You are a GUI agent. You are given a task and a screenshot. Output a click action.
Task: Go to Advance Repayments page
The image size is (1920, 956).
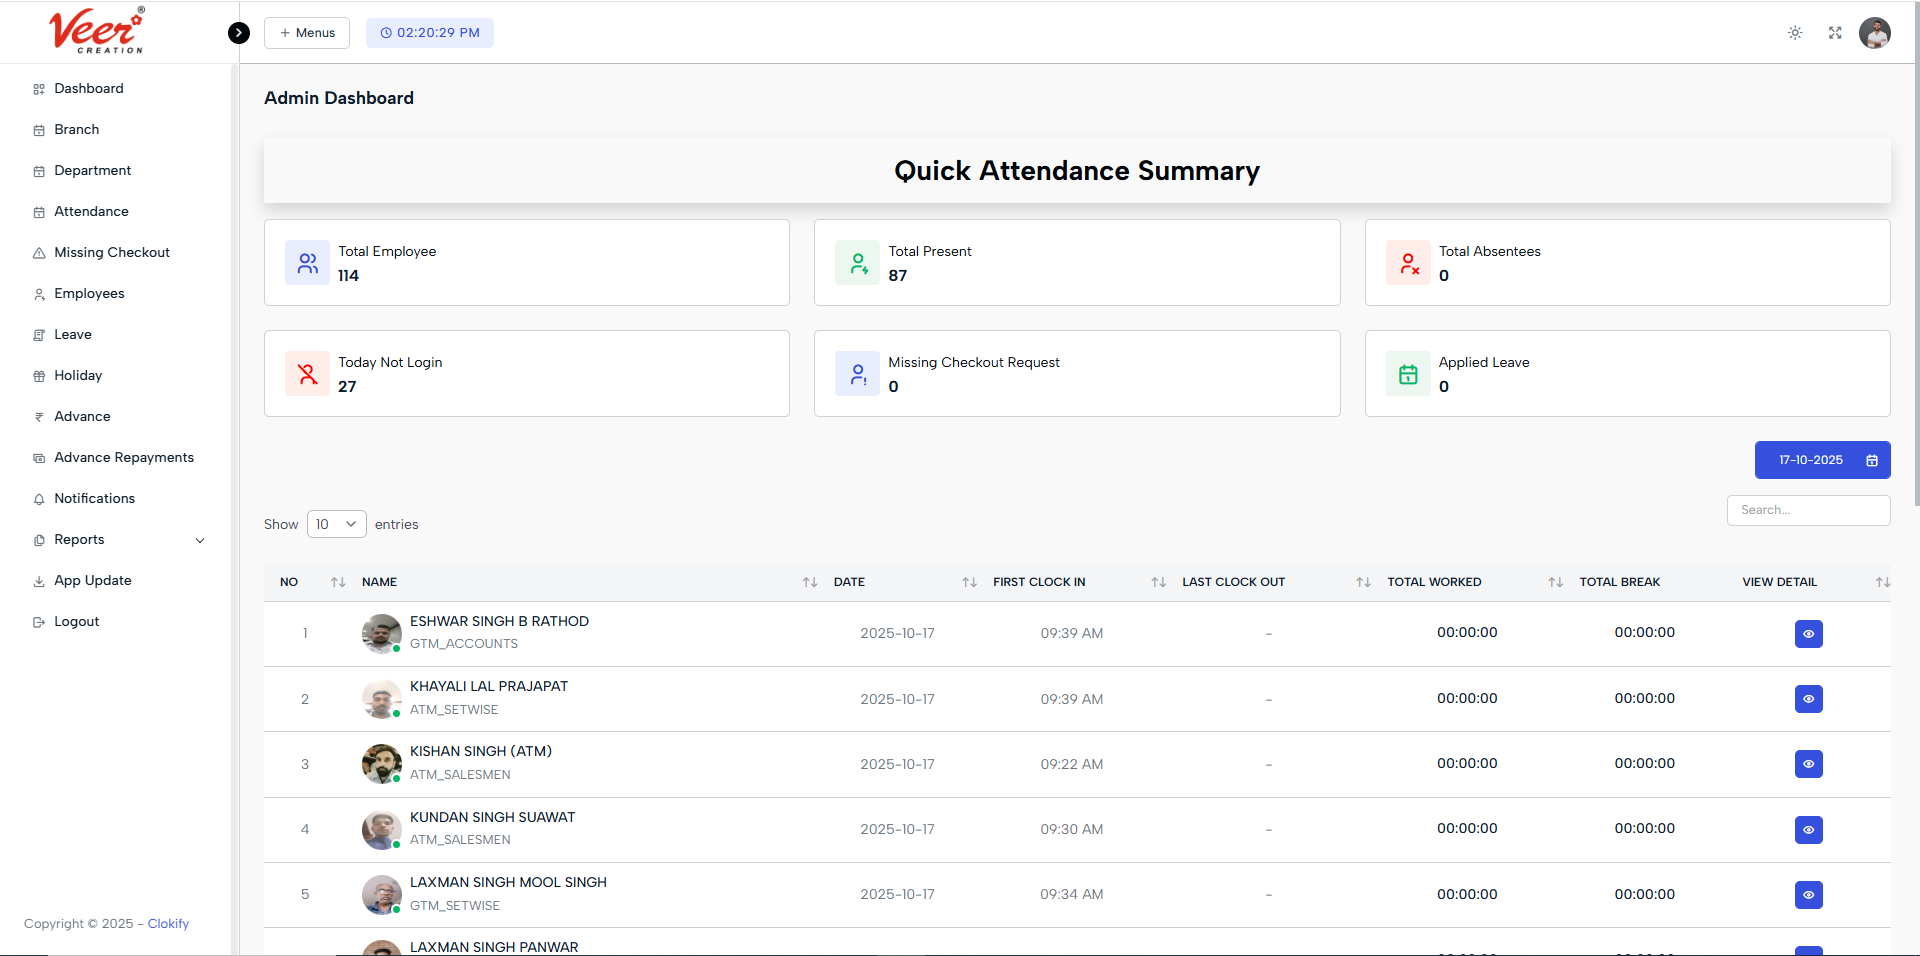point(123,458)
